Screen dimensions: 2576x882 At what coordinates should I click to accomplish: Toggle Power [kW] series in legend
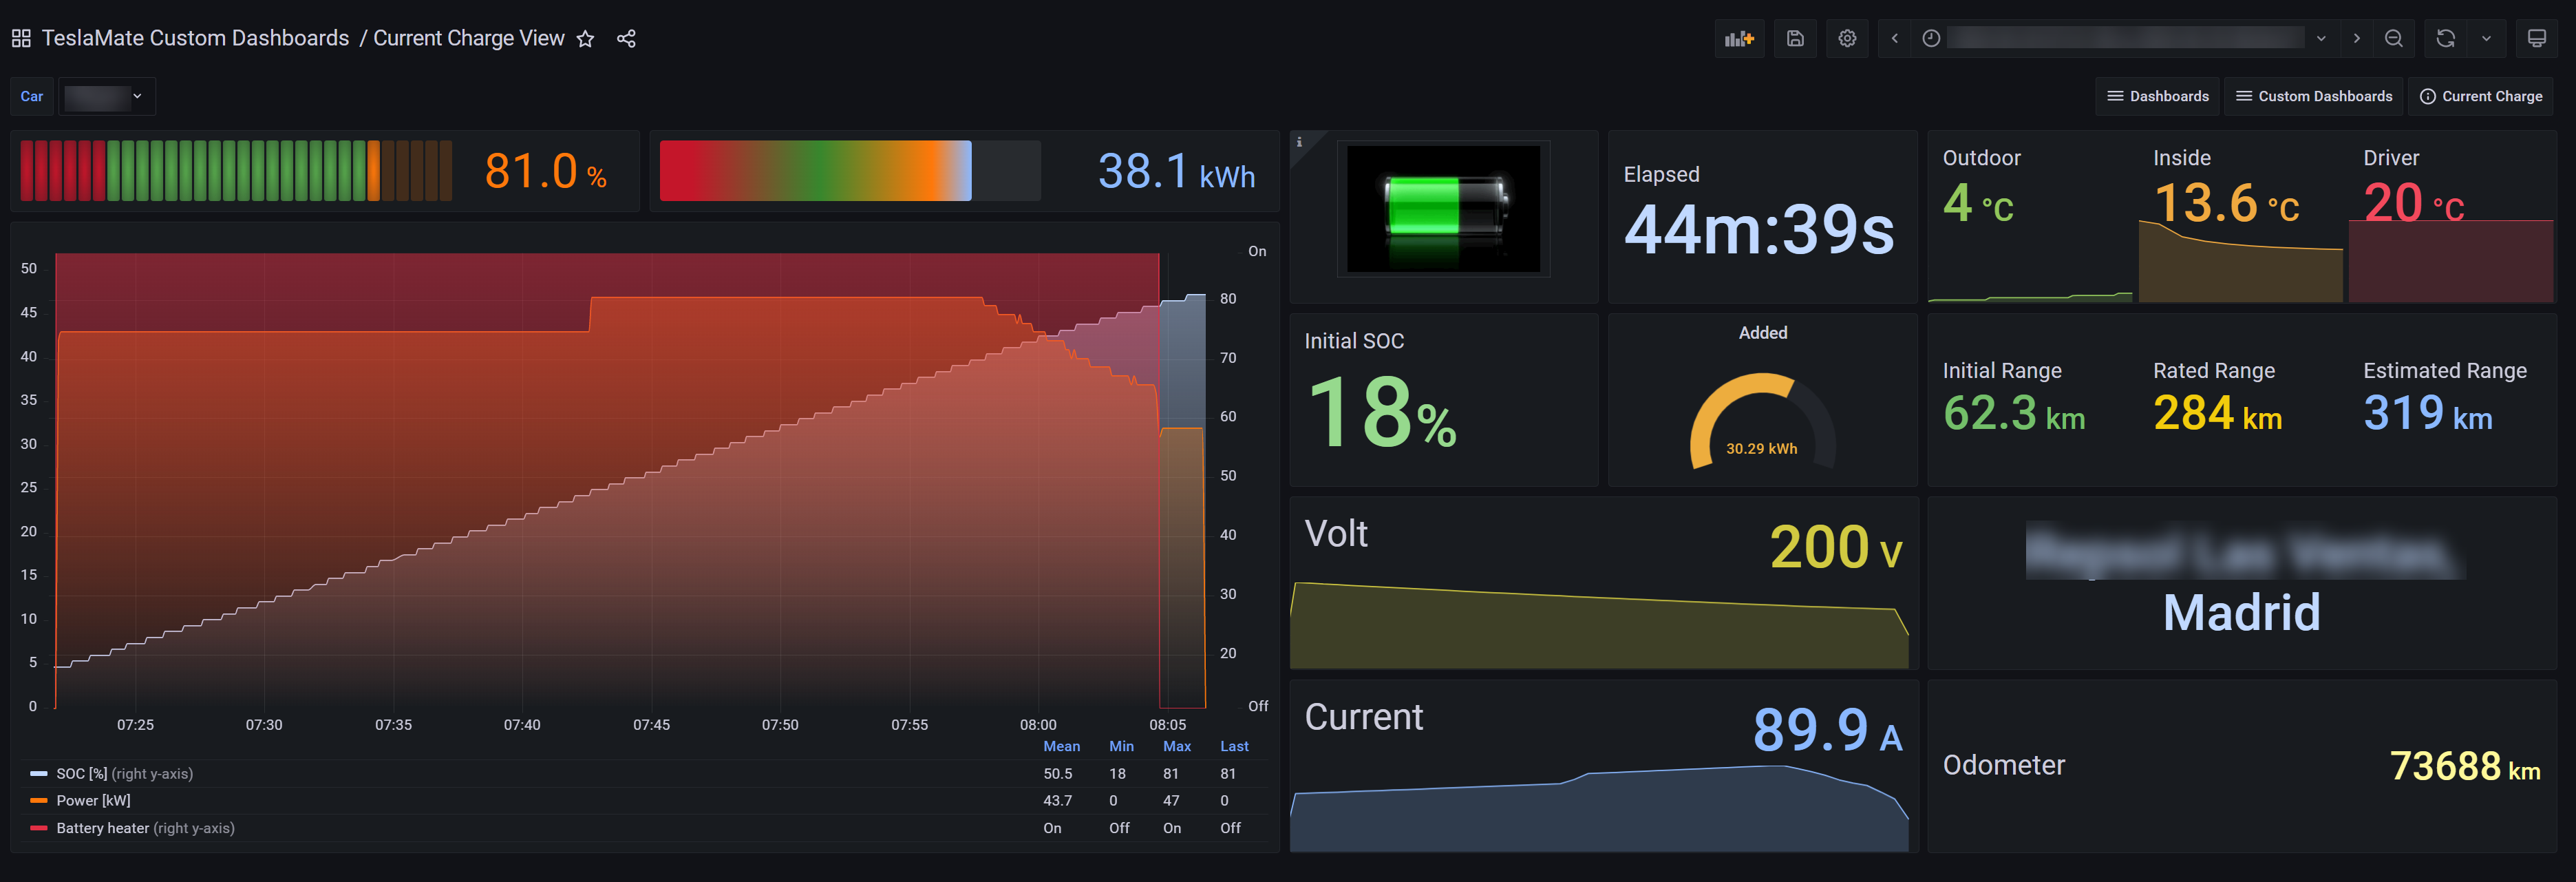[x=93, y=800]
